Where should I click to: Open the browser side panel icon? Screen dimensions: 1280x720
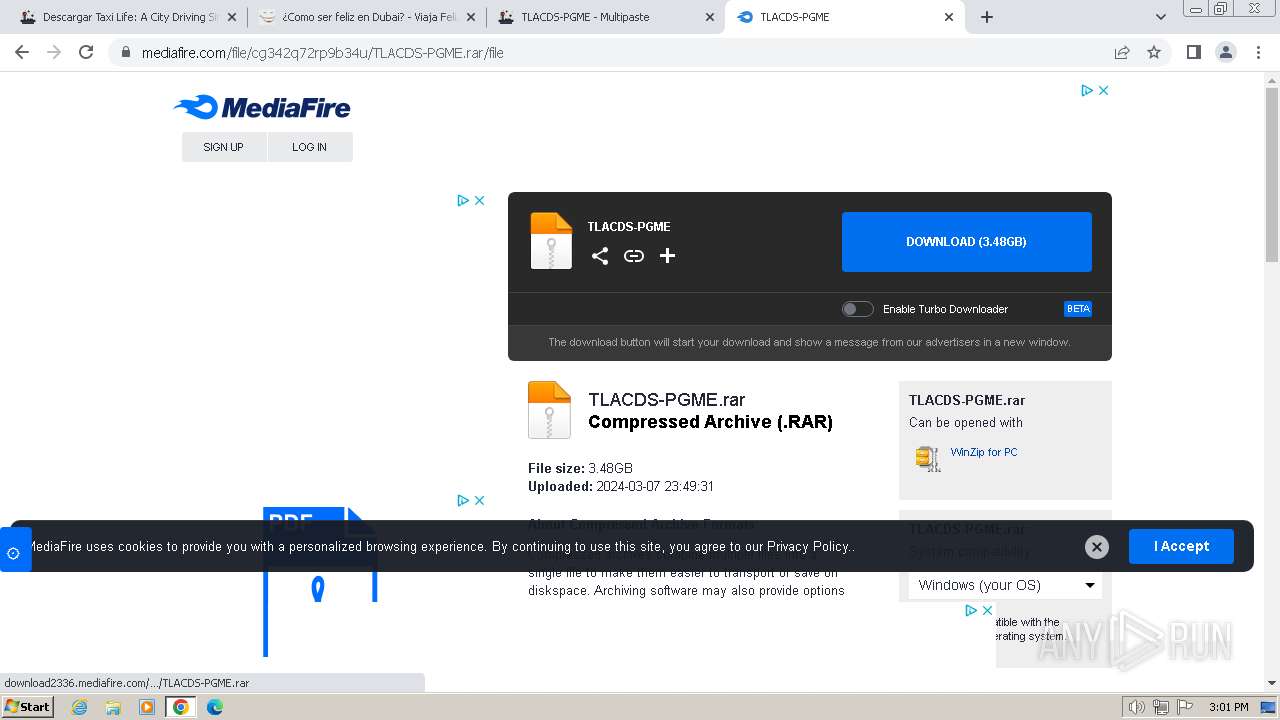[x=1193, y=52]
